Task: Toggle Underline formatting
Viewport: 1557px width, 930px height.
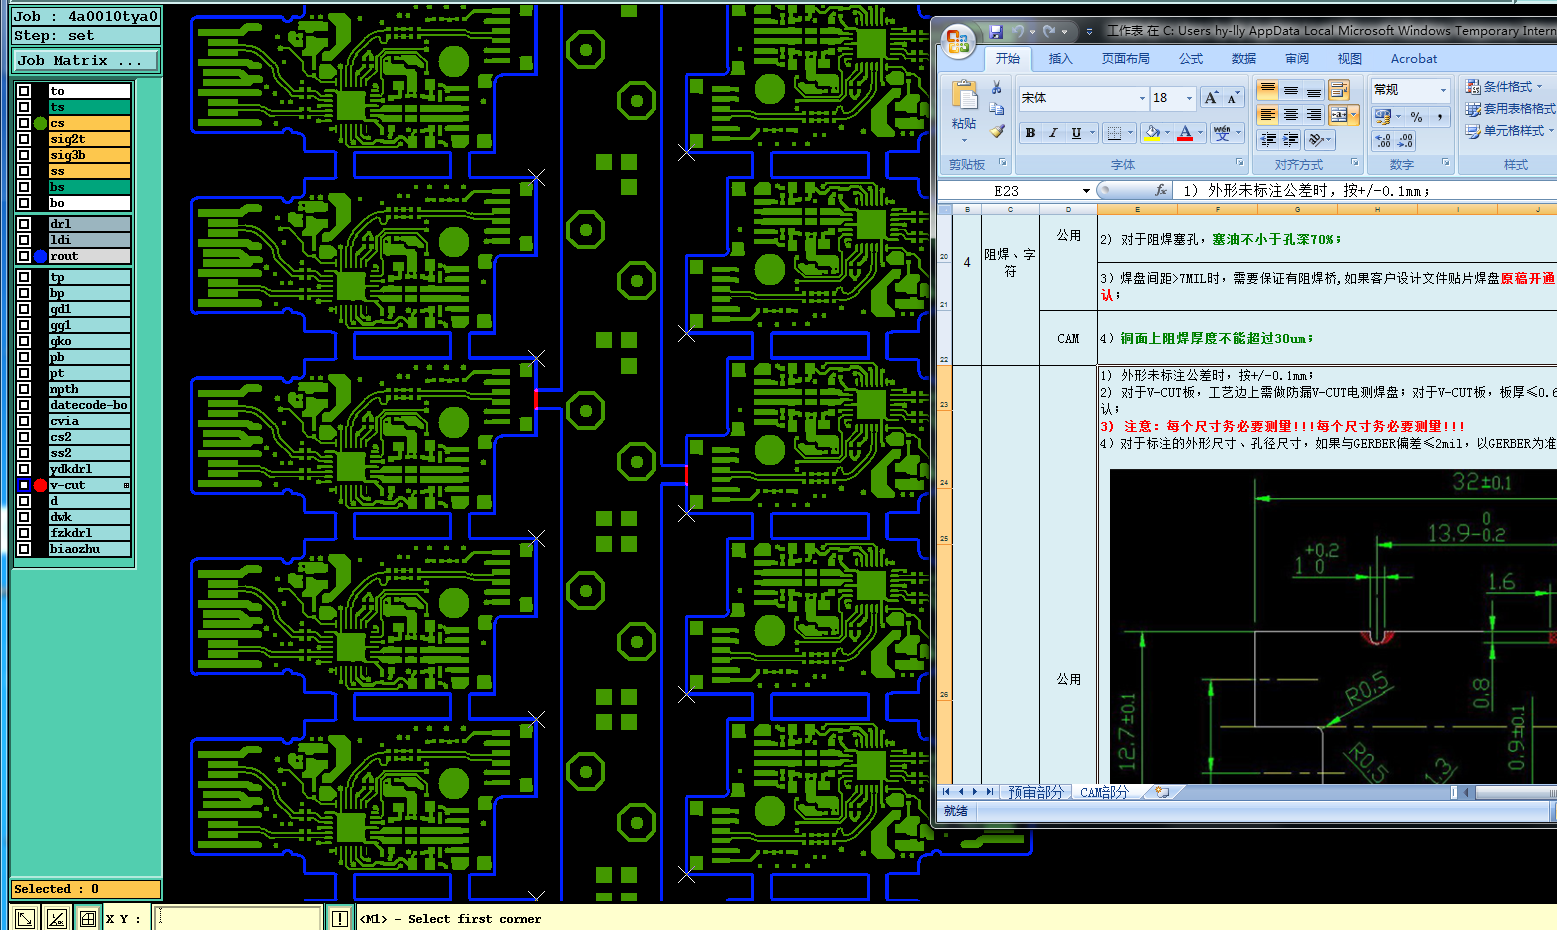Action: (1076, 133)
